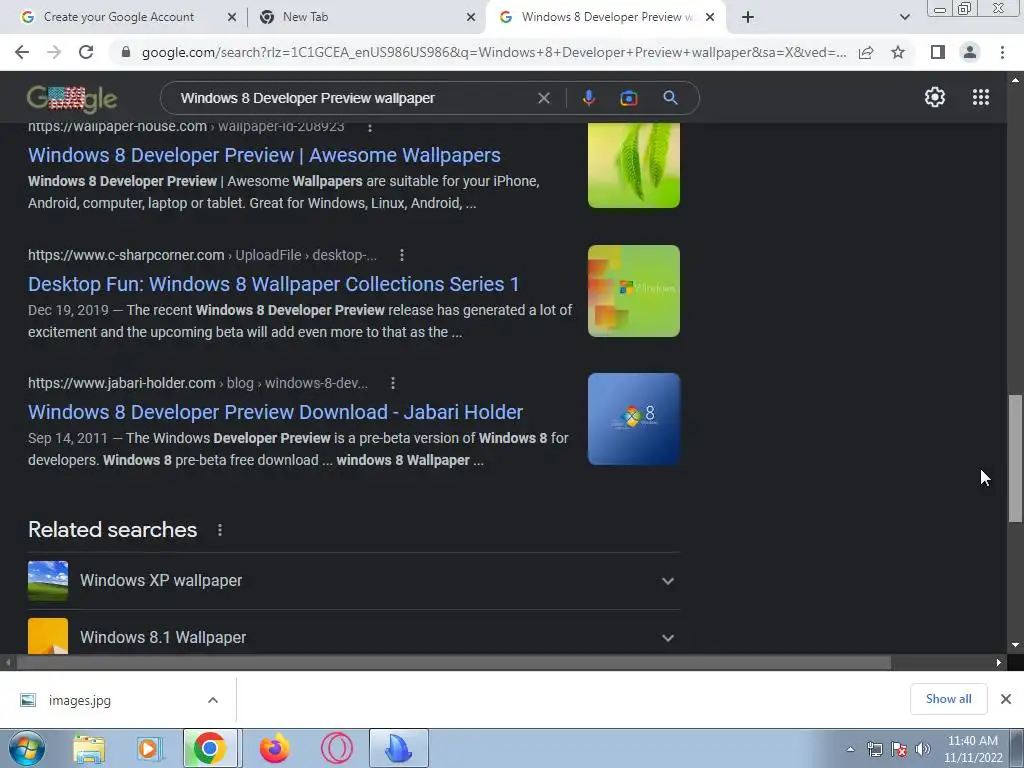
Task: Open the Chrome profile menu
Action: coord(970,52)
